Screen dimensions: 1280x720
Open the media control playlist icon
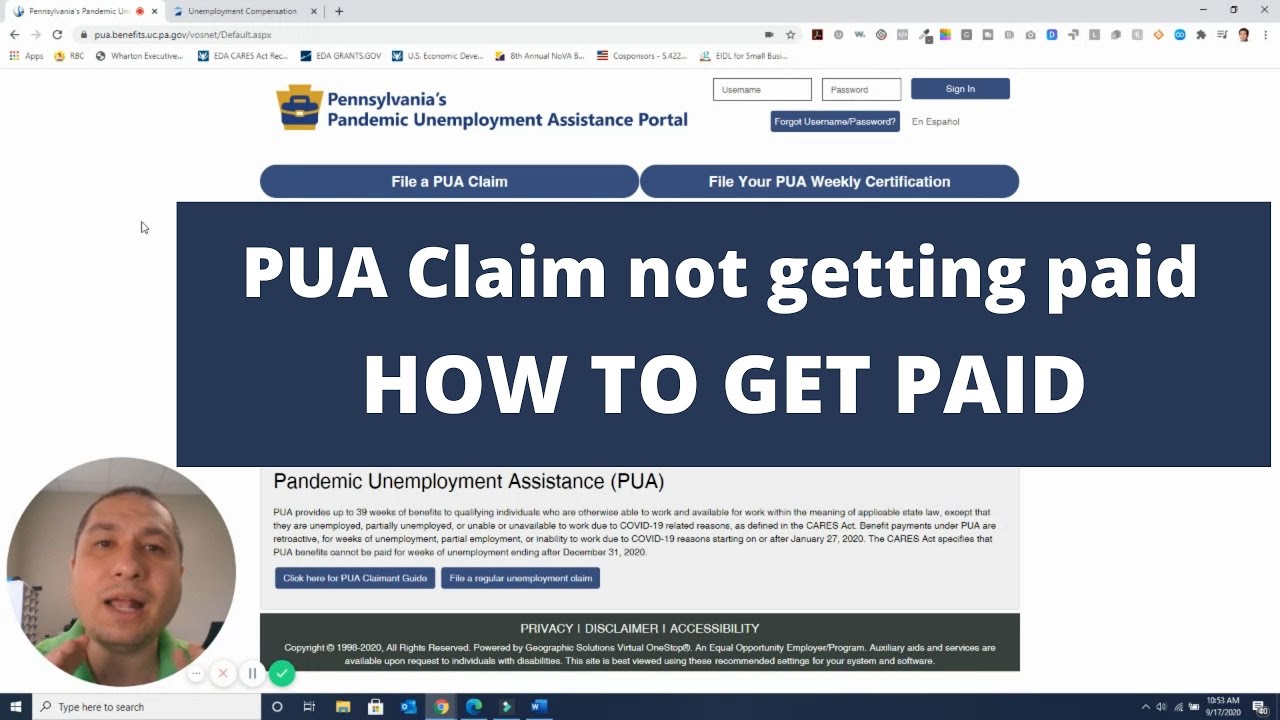pos(1222,34)
